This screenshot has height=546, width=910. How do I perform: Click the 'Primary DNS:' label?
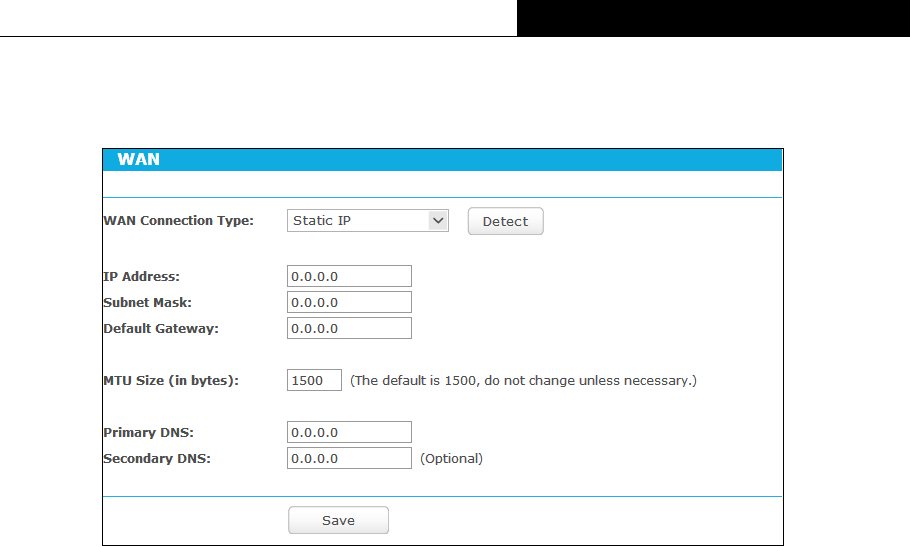pos(149,432)
